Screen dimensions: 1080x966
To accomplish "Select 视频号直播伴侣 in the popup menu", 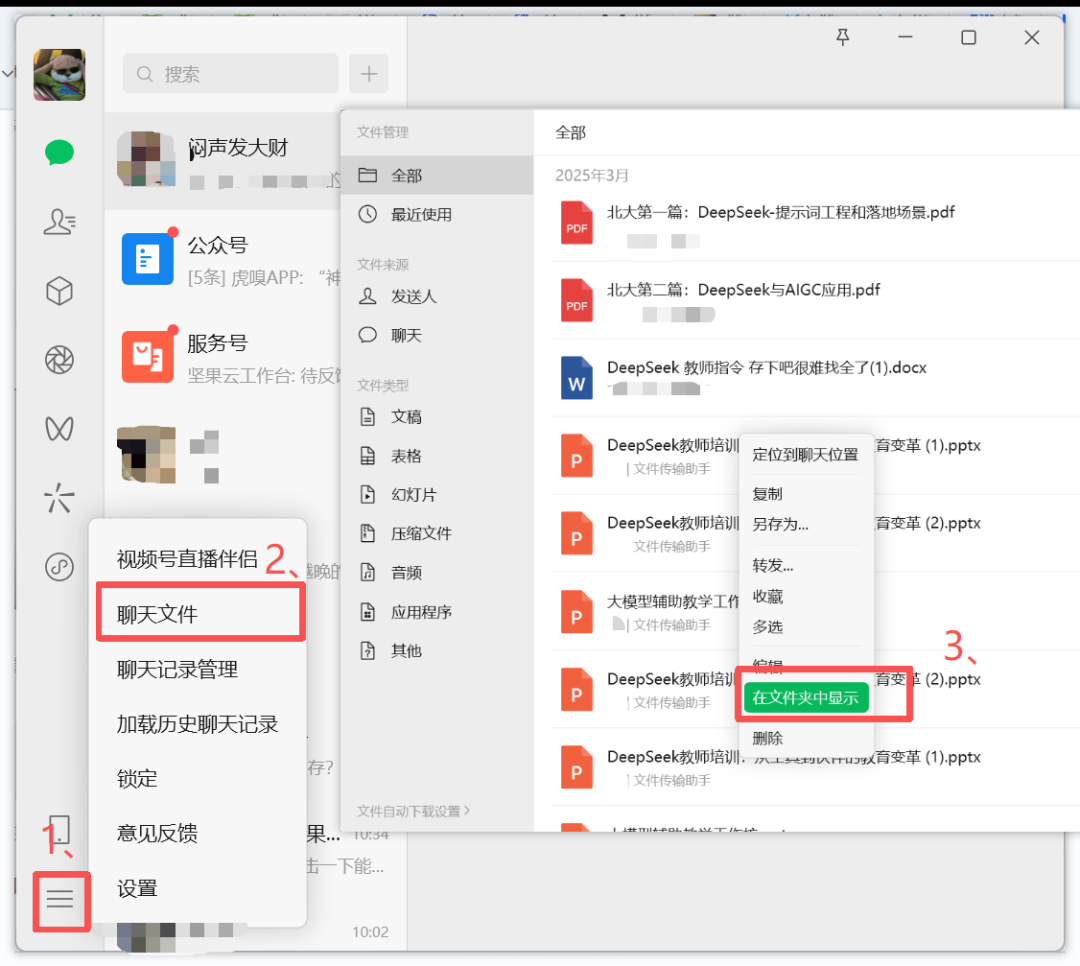I will (187, 559).
